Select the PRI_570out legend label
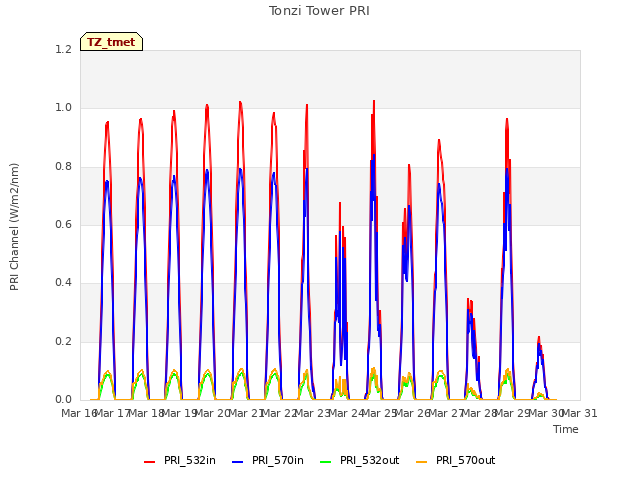 pyautogui.click(x=466, y=460)
